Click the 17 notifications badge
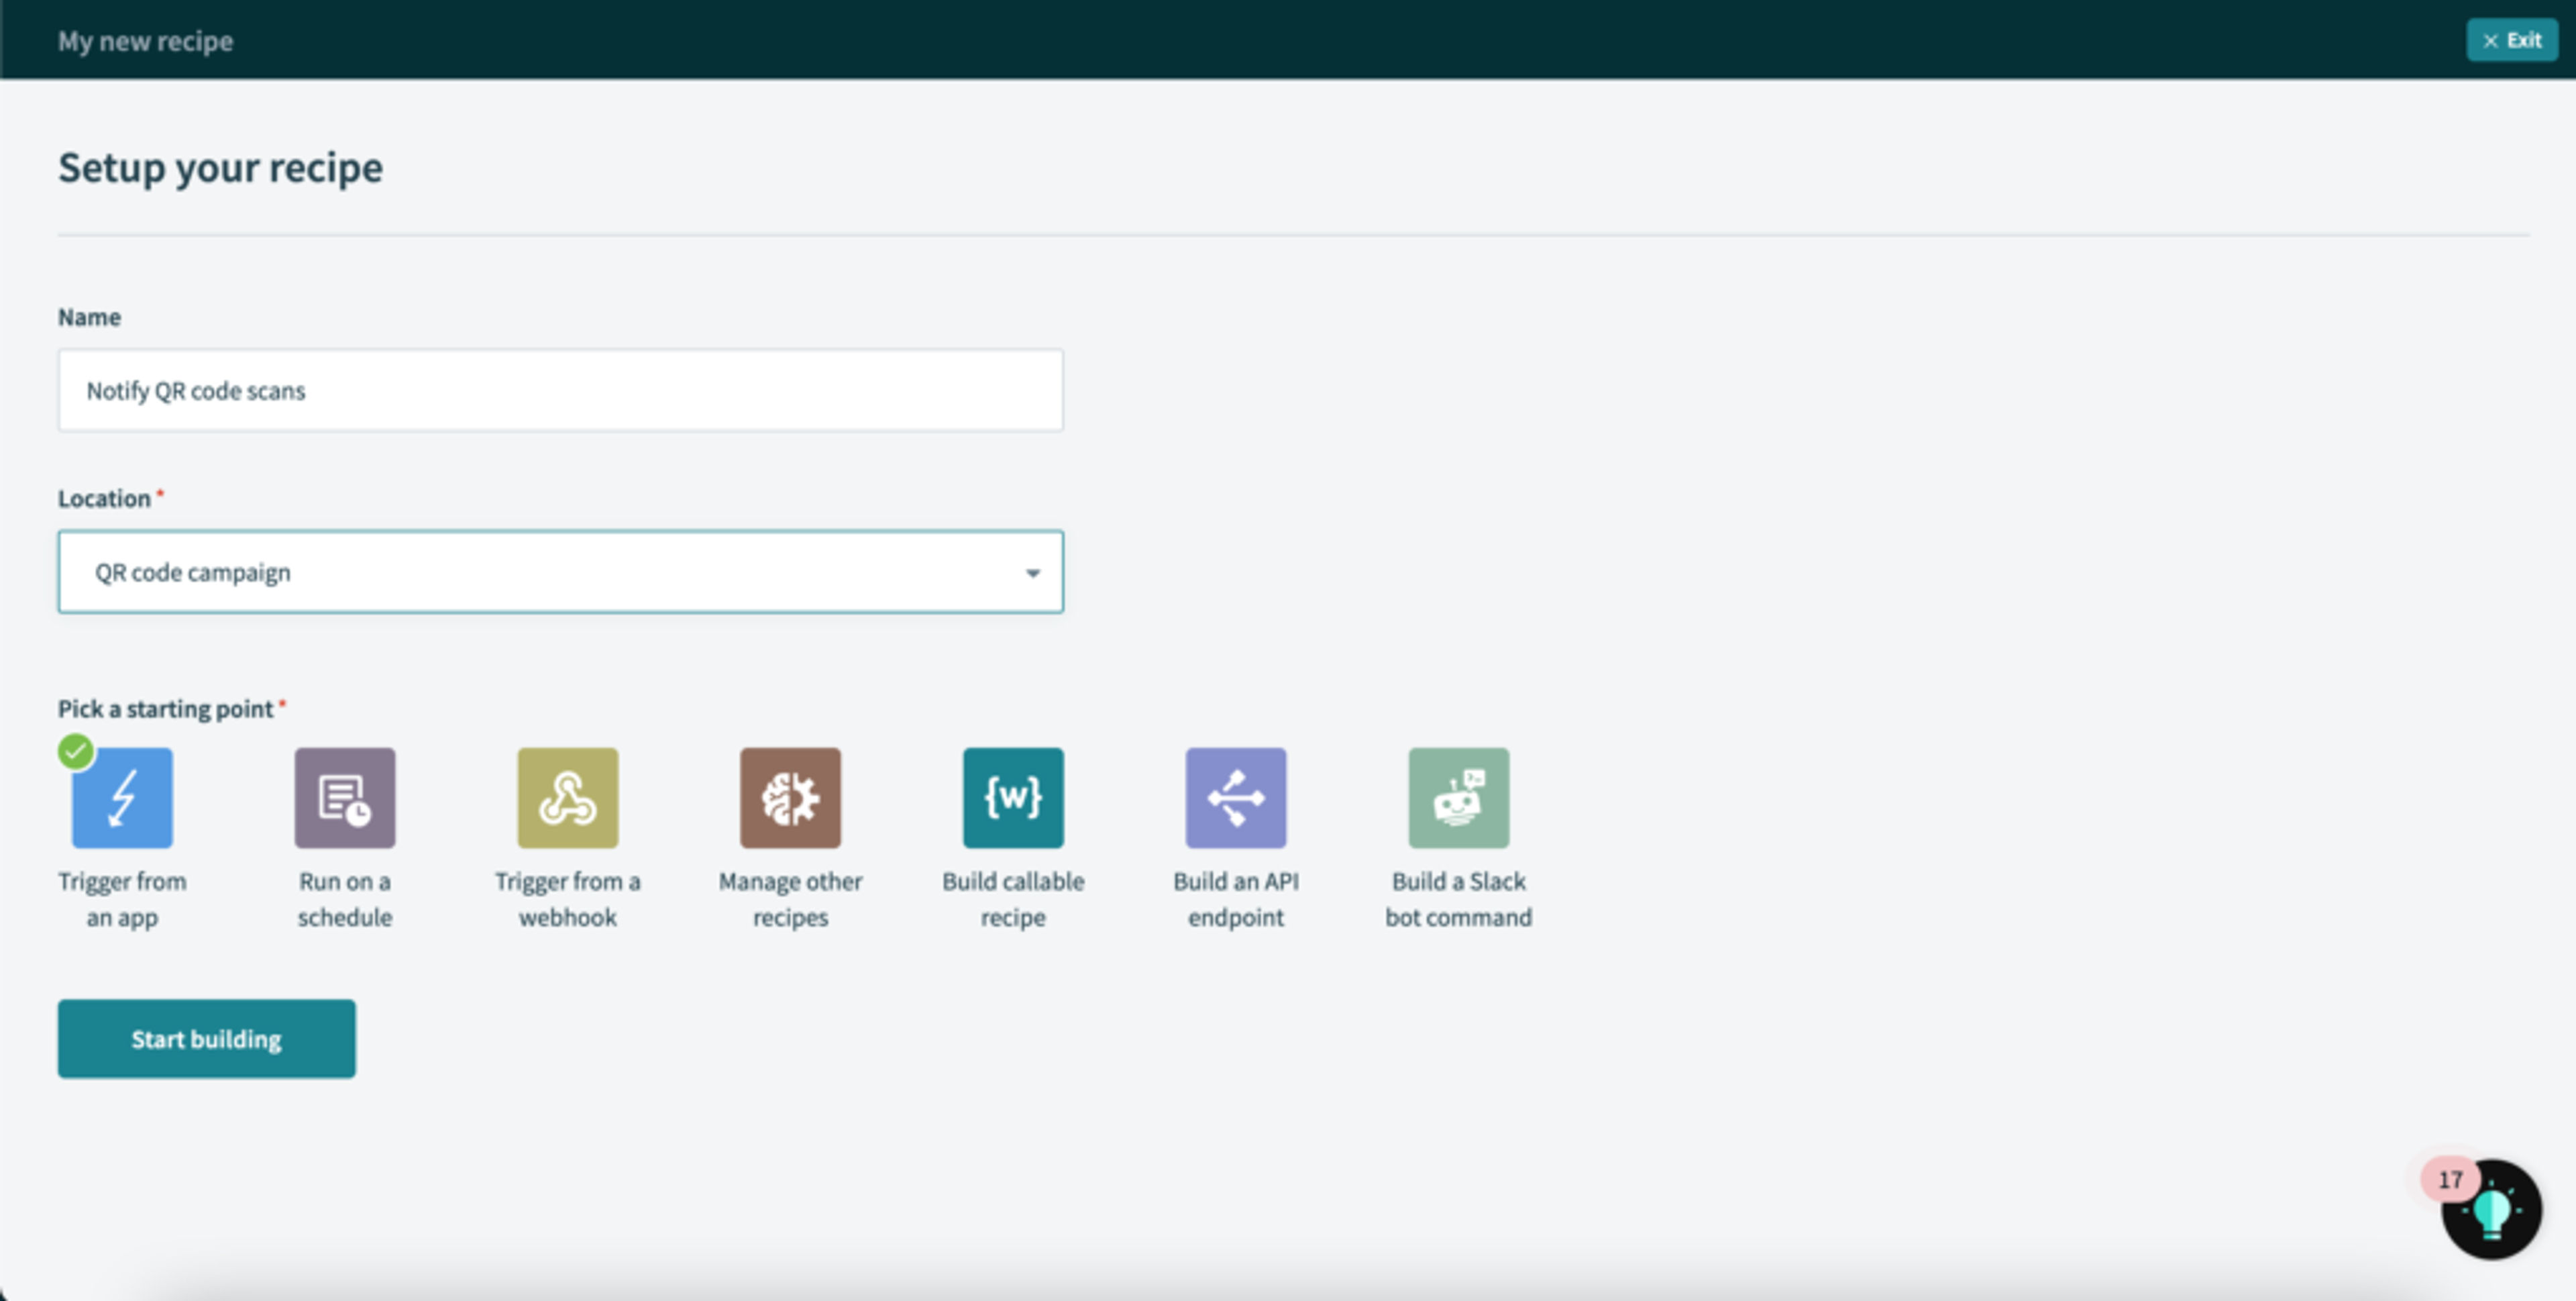The image size is (2576, 1301). (x=2450, y=1179)
